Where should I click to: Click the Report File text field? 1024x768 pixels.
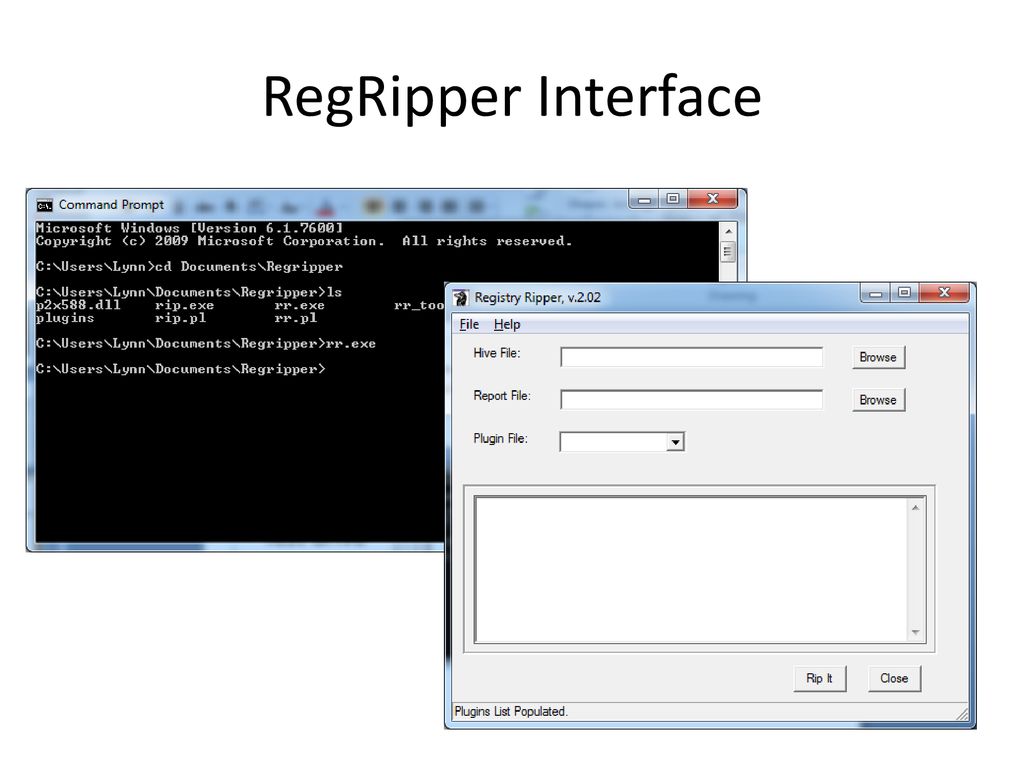[691, 400]
